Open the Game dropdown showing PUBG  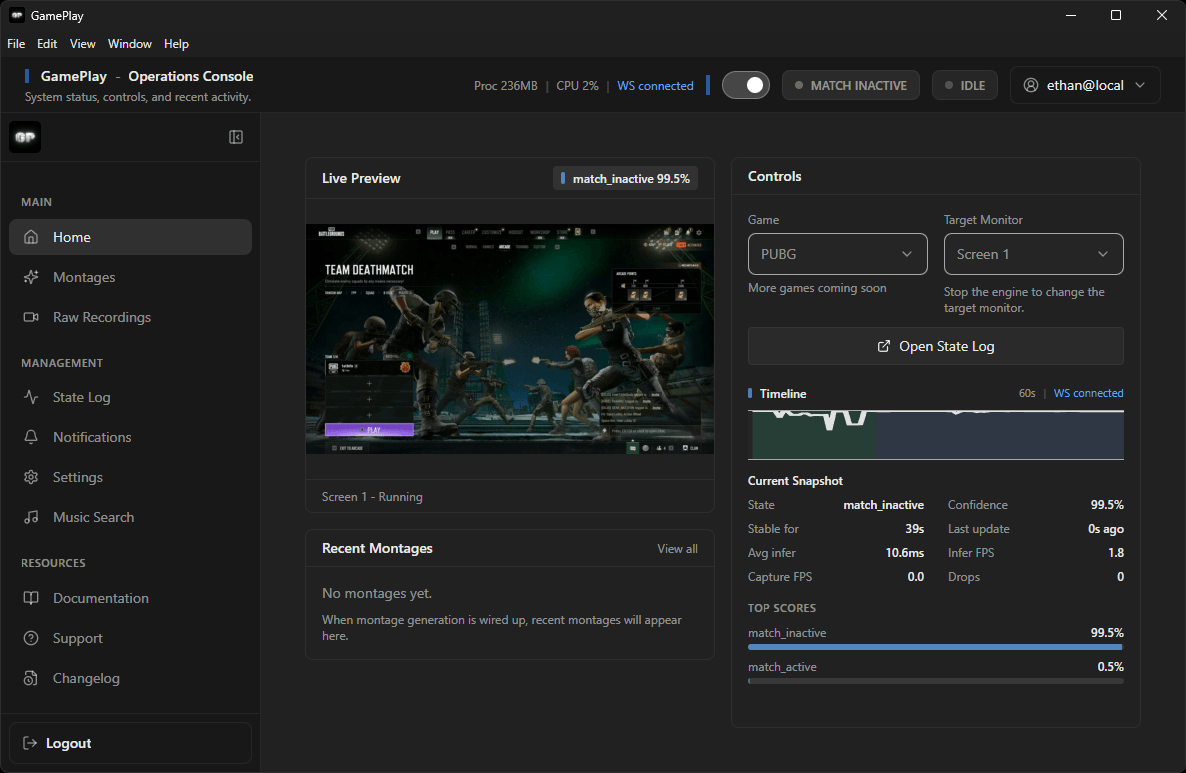tap(837, 254)
